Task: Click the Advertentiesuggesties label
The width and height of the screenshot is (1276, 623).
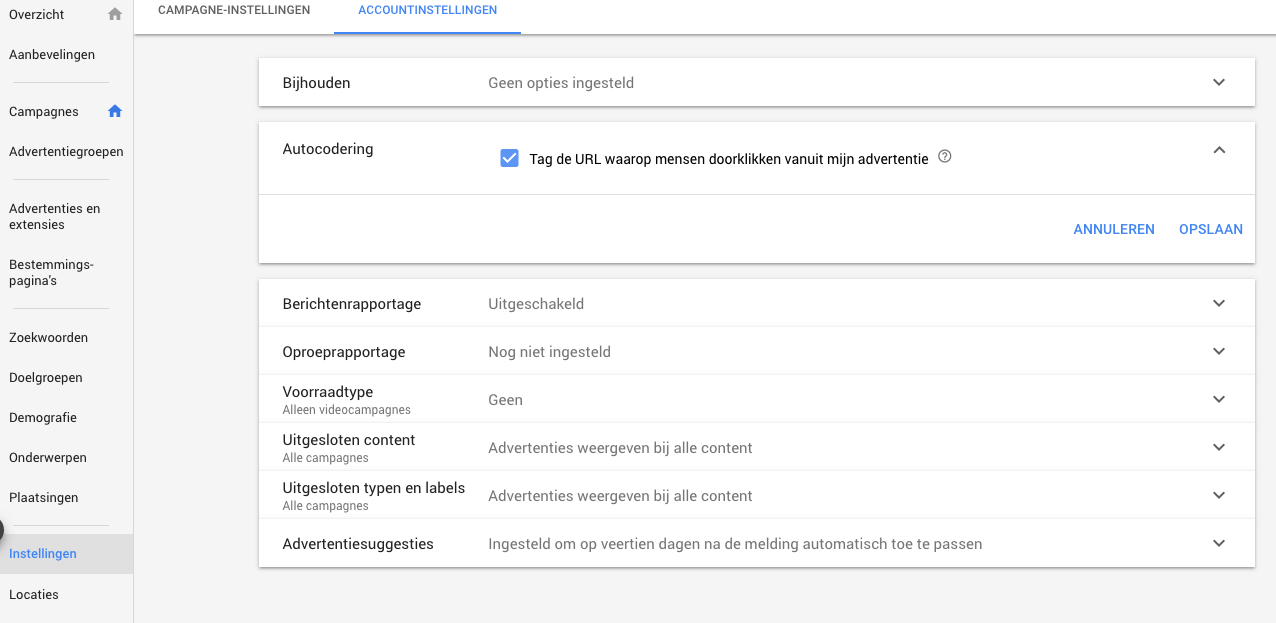Action: point(358,544)
